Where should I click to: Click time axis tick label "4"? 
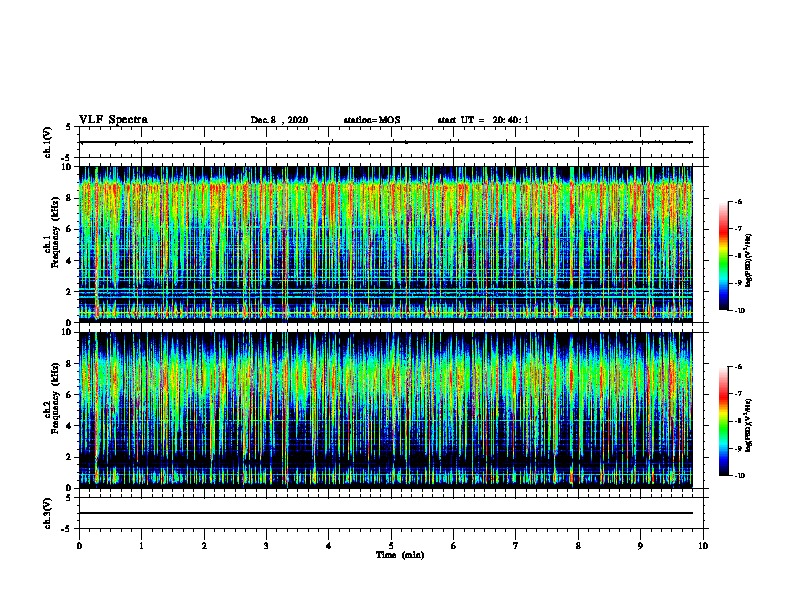329,546
